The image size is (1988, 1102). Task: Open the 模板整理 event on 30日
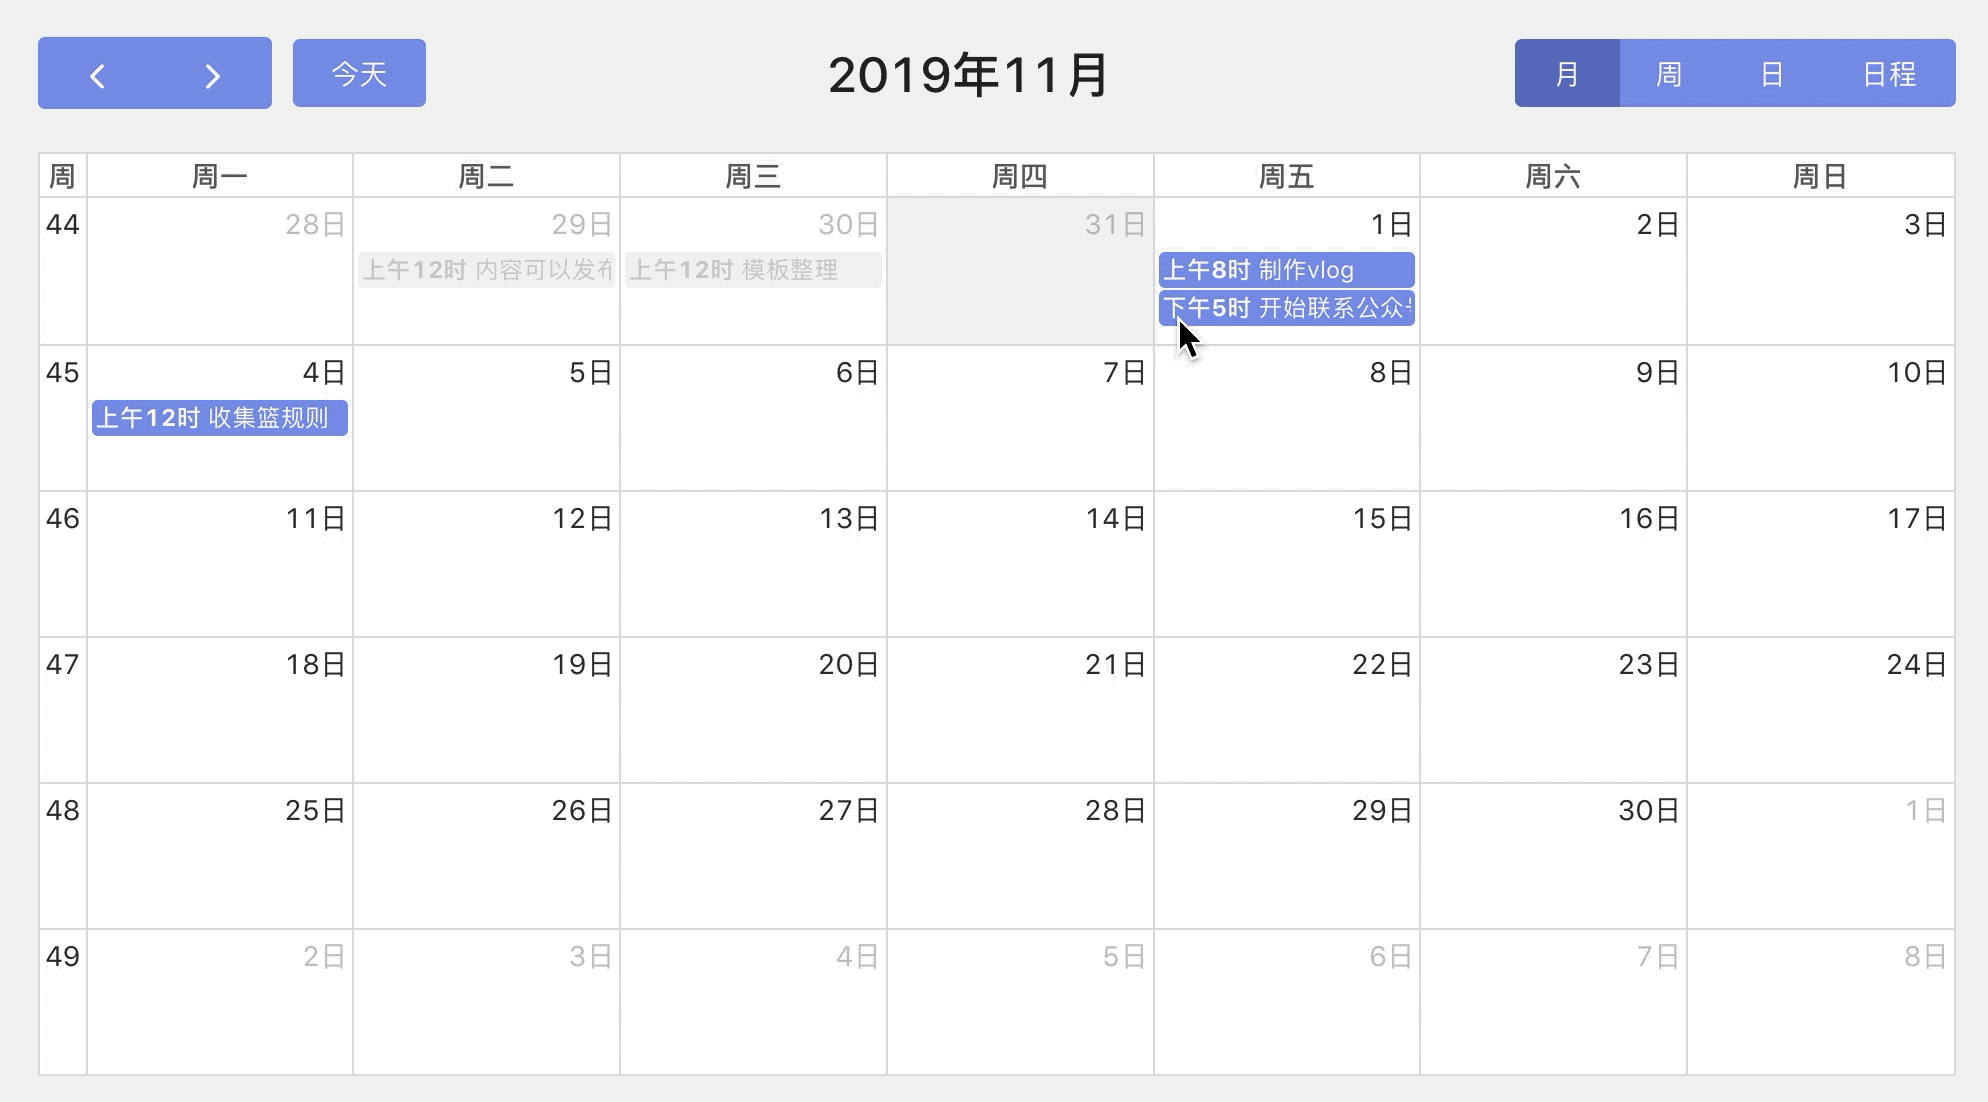(x=753, y=270)
